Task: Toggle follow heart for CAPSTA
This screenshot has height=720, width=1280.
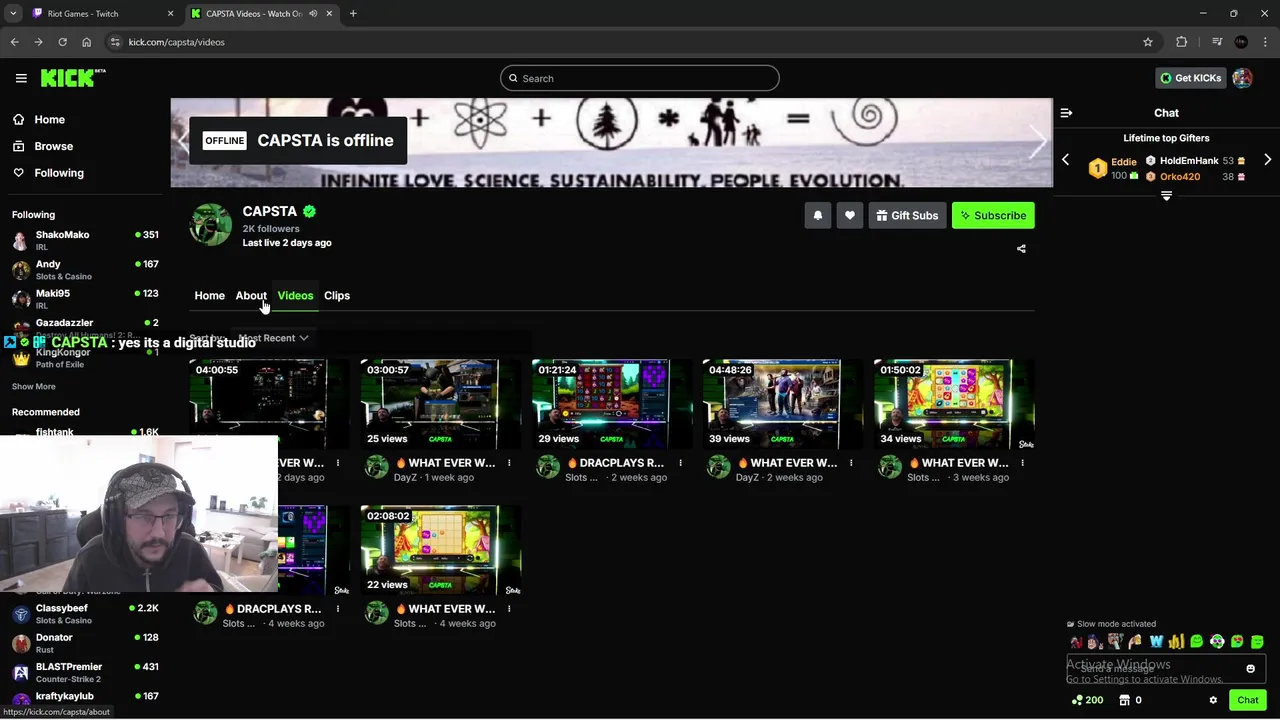Action: [850, 215]
